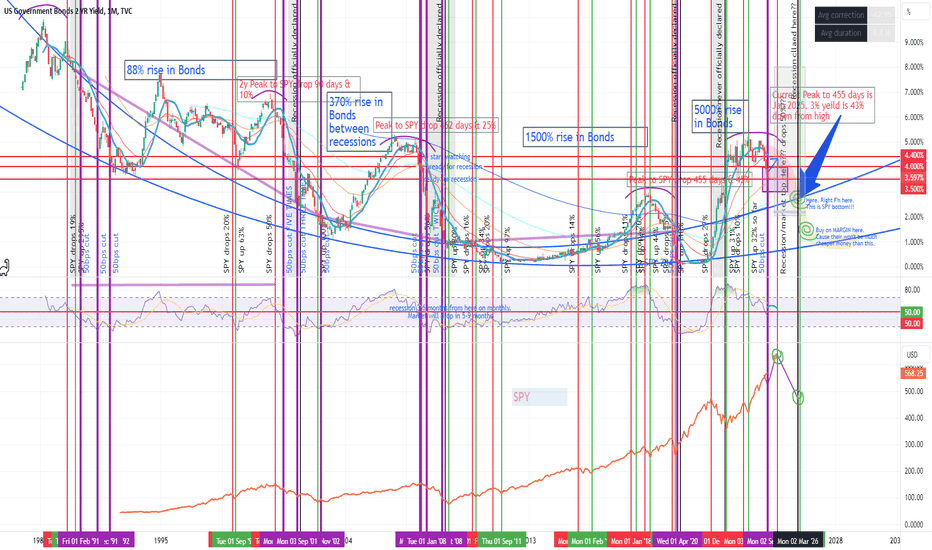
Task: Click the 9.000% tick on the yield axis
Action: tap(914, 42)
